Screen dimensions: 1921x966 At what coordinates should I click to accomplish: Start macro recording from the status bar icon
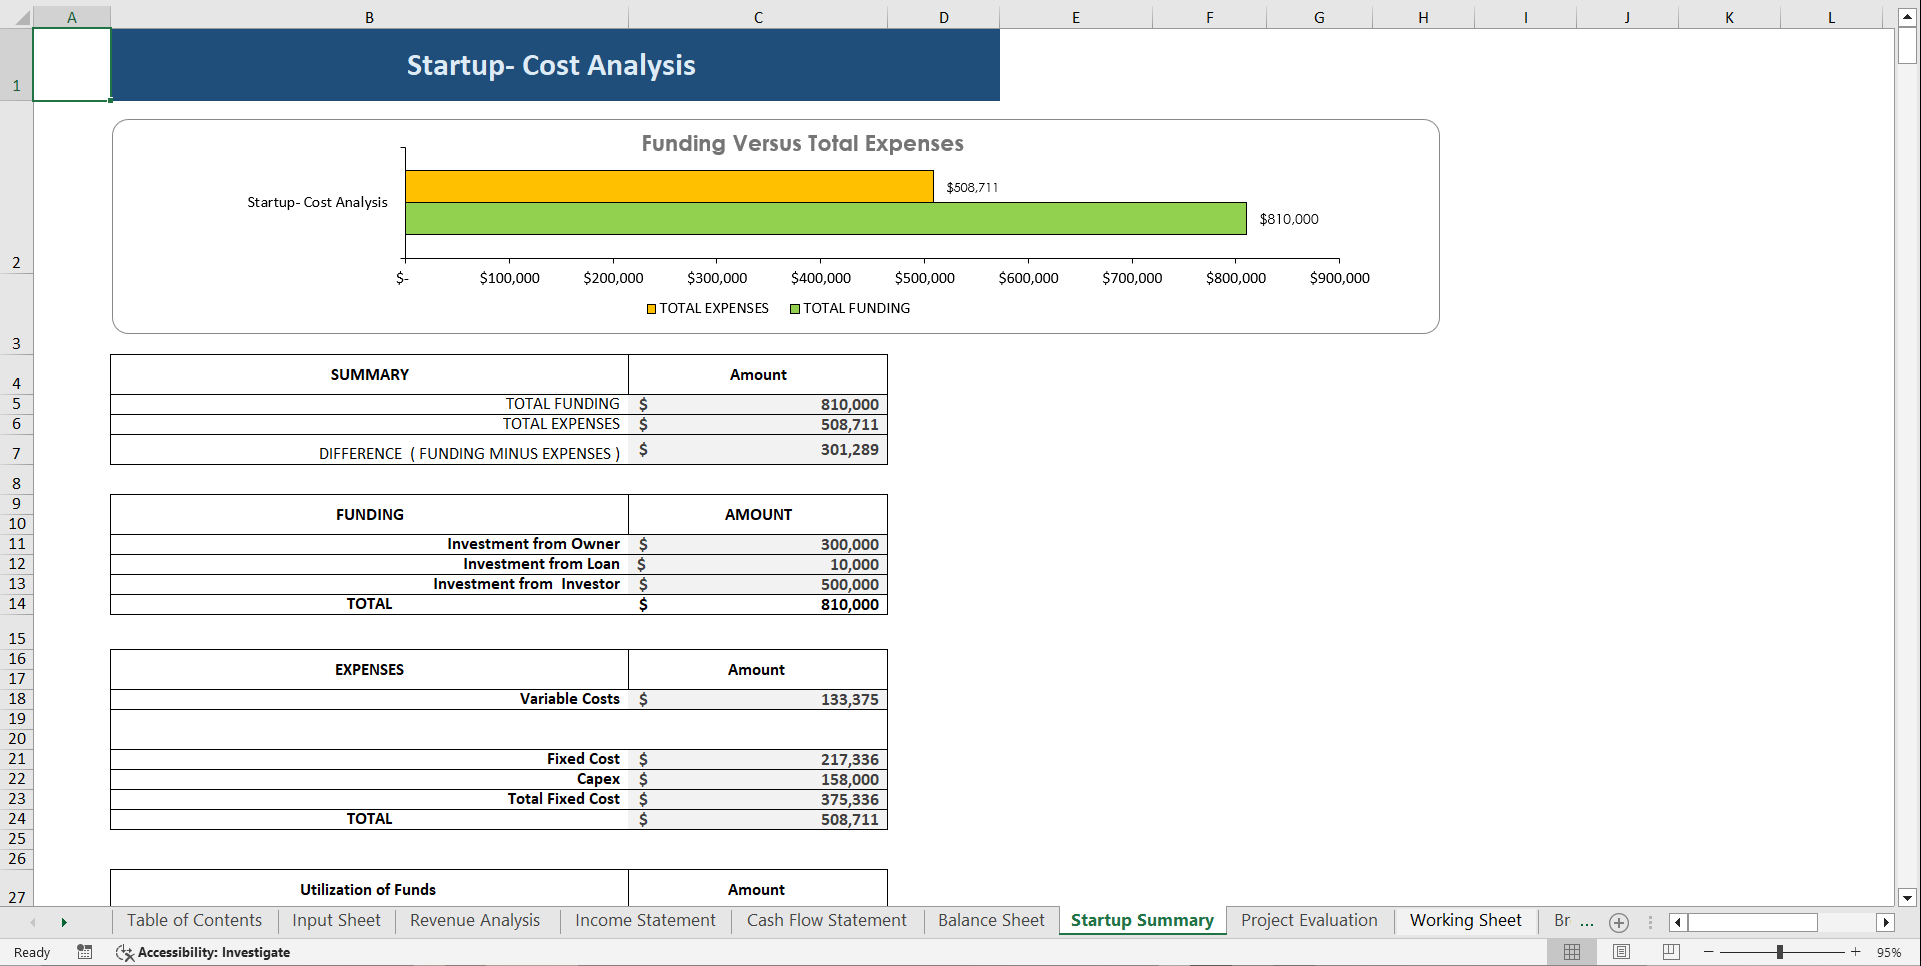coord(85,952)
